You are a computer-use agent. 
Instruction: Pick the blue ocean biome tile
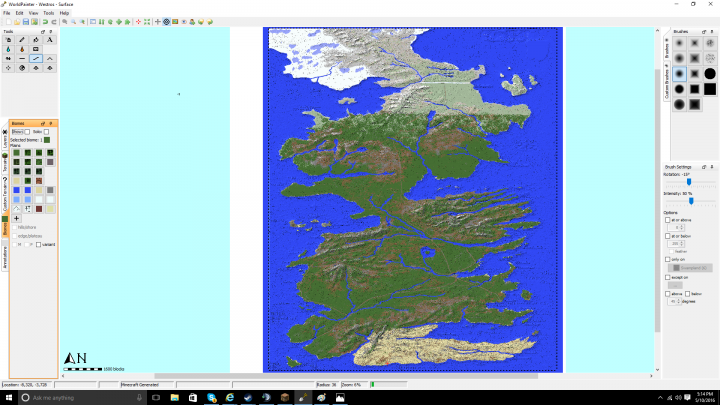(17, 189)
